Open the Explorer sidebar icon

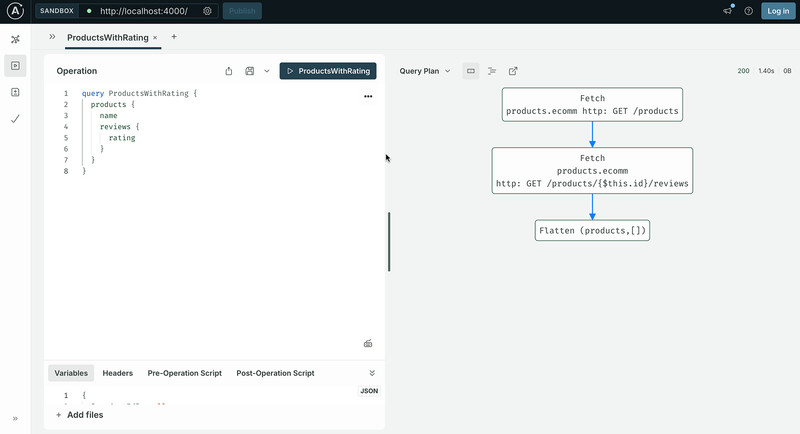(x=15, y=66)
